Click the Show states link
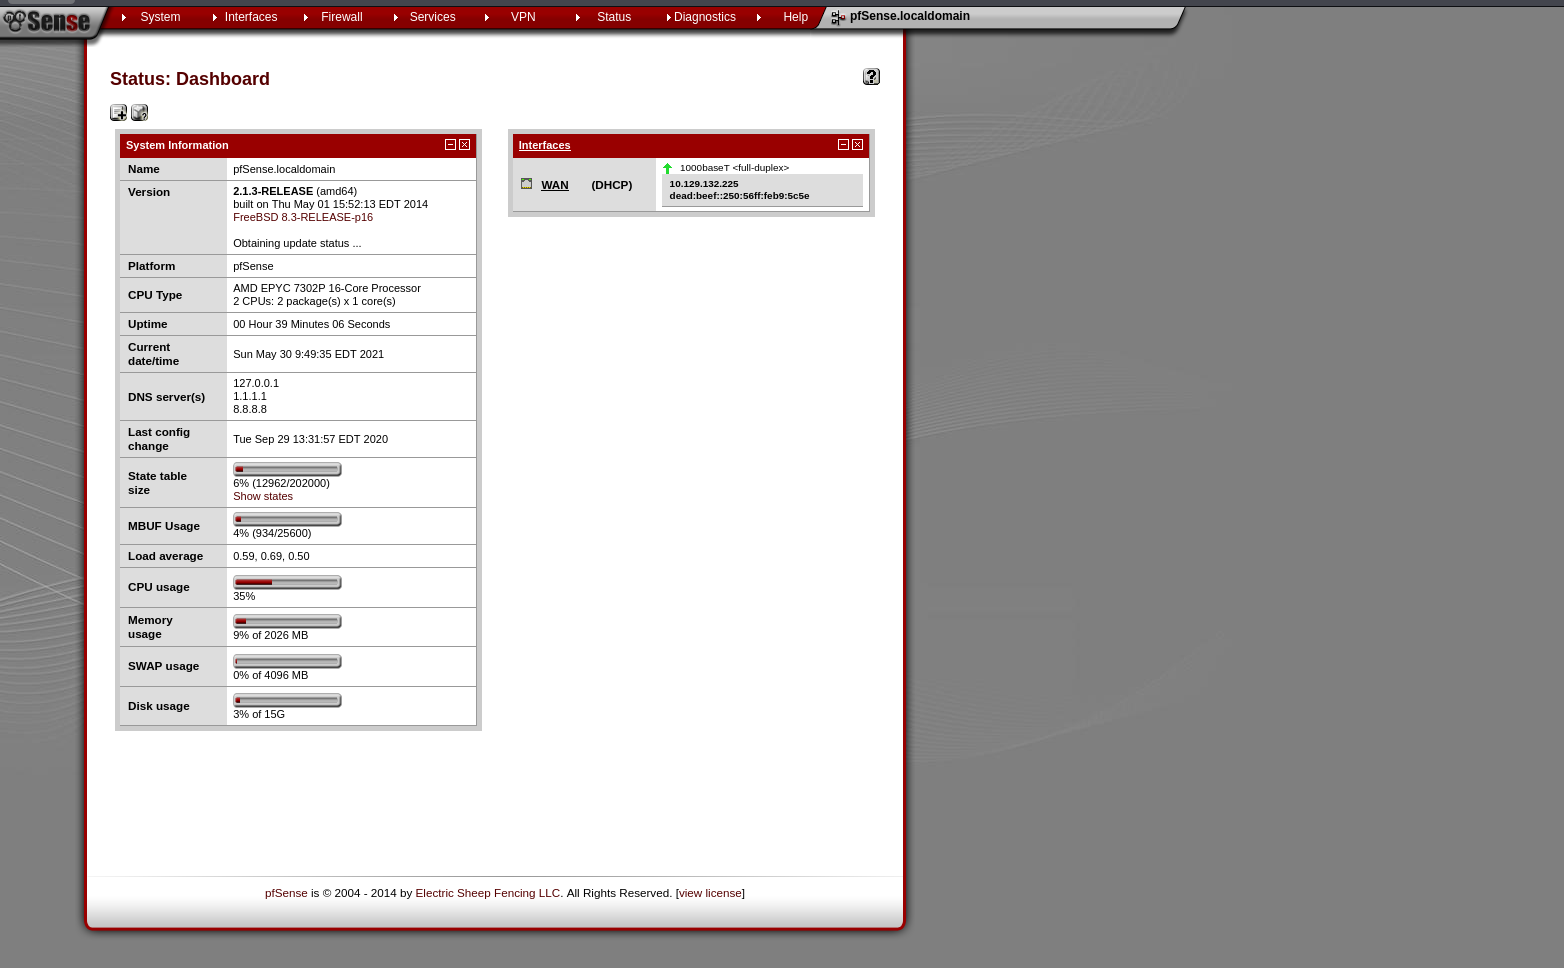Screen dimensions: 1564x968 [263, 496]
